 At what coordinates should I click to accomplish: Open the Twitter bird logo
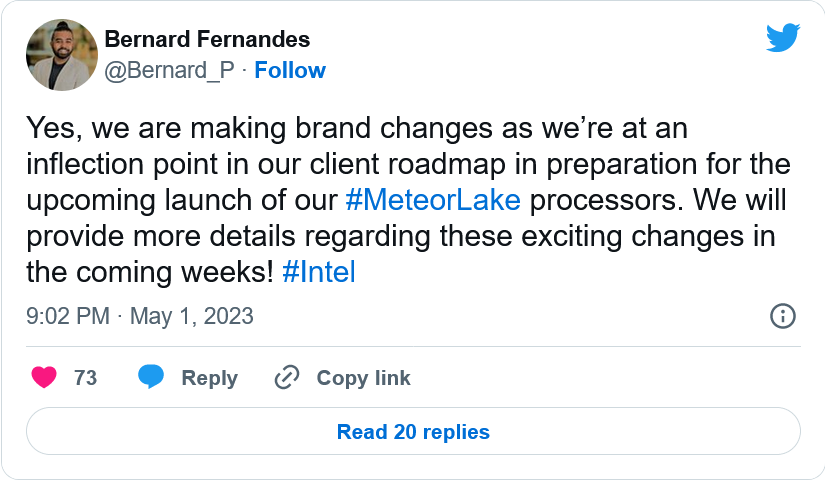[x=783, y=38]
